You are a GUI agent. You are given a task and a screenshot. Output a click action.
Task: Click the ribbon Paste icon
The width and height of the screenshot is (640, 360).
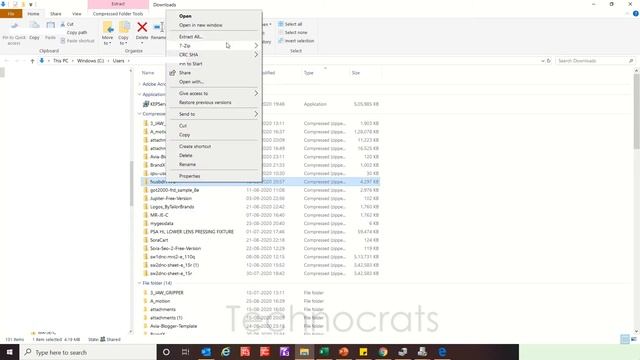[x=50, y=26]
